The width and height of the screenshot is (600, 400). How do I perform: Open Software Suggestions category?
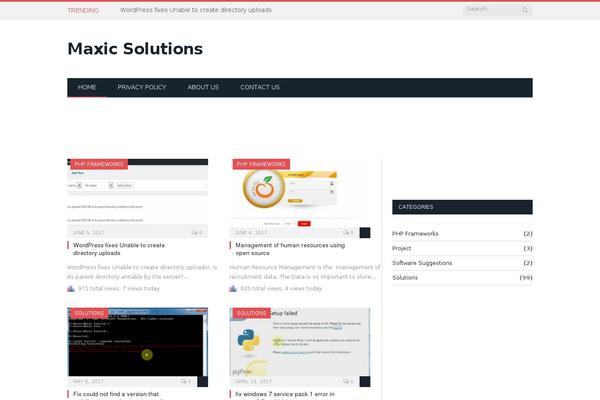[422, 263]
